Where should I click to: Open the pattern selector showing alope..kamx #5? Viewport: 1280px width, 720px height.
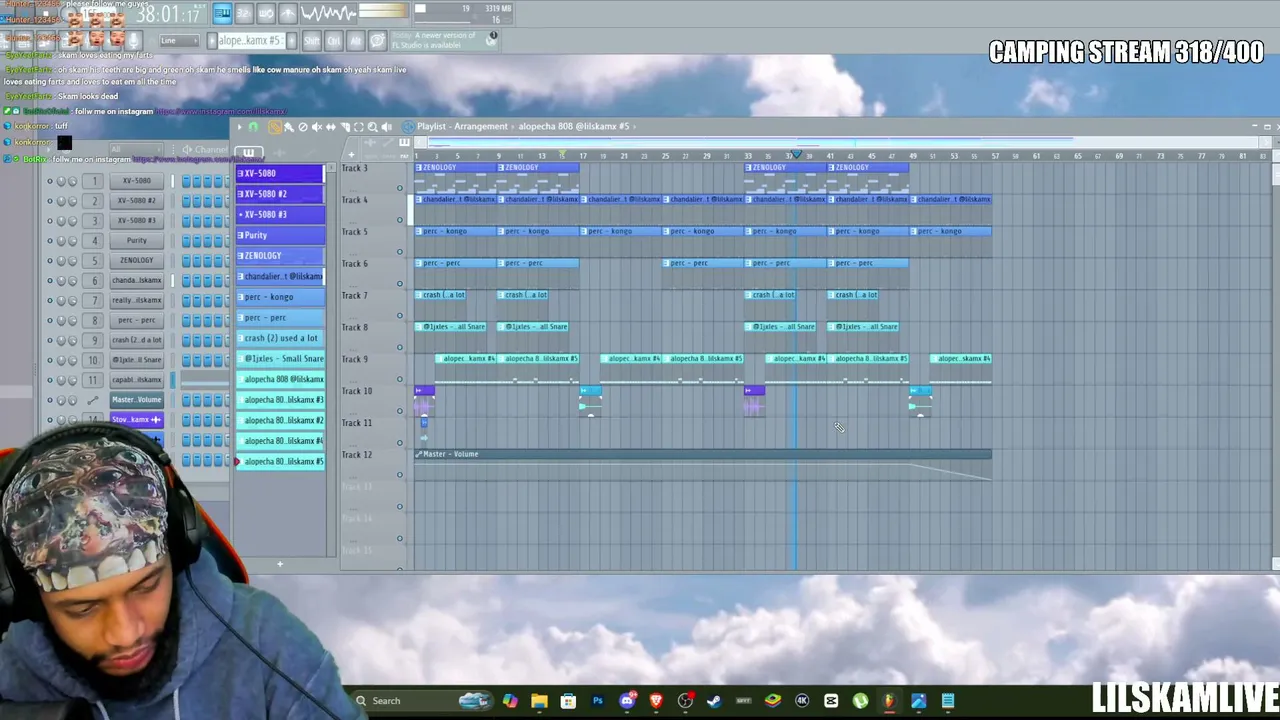[x=250, y=41]
